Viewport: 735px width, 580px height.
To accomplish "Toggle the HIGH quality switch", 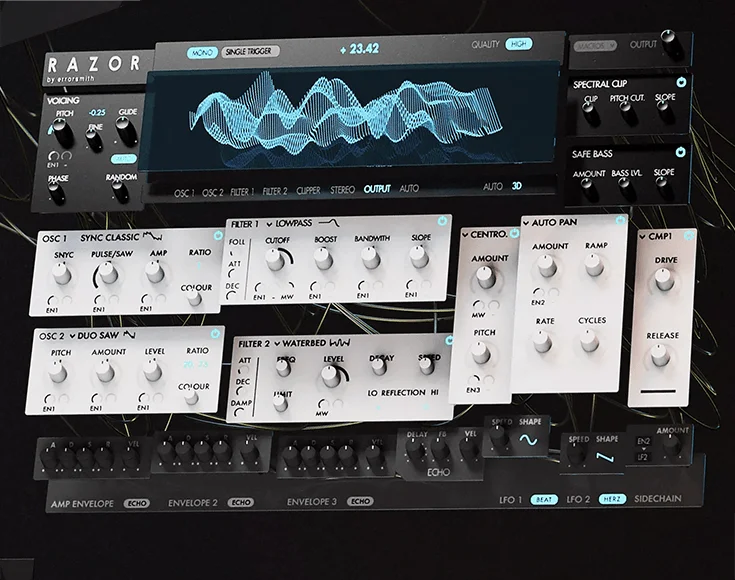I will point(519,45).
